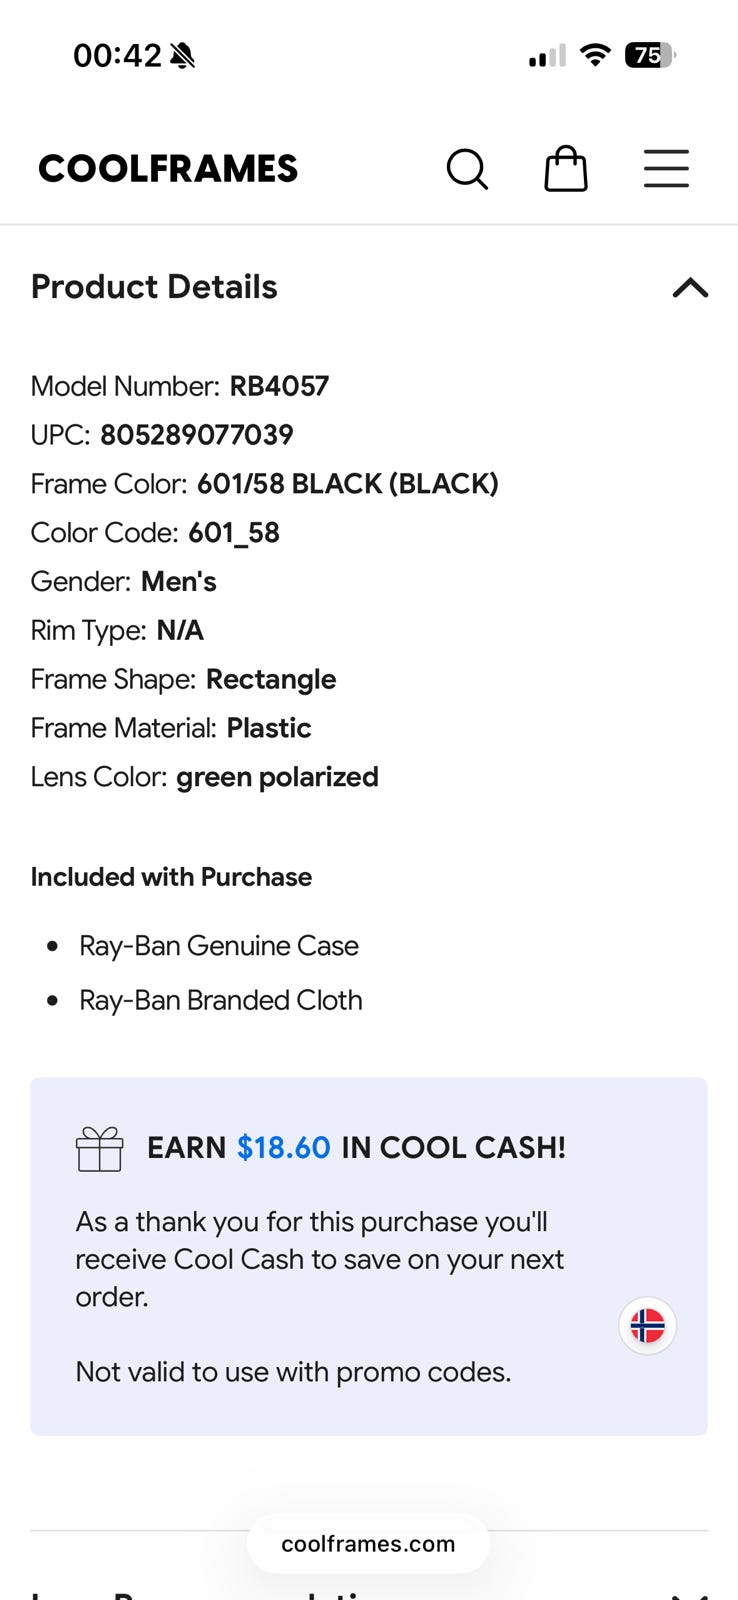The width and height of the screenshot is (738, 1600).
Task: Tap the battery level indicator
Action: pyautogui.click(x=651, y=55)
